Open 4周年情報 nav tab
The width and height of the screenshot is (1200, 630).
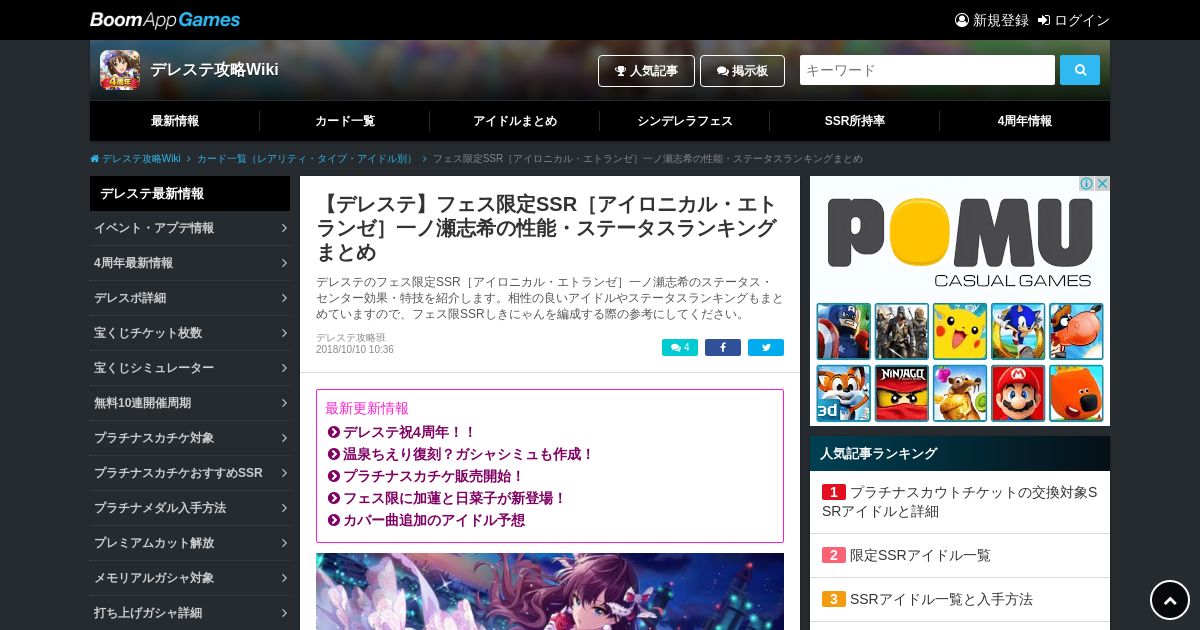tap(1025, 121)
